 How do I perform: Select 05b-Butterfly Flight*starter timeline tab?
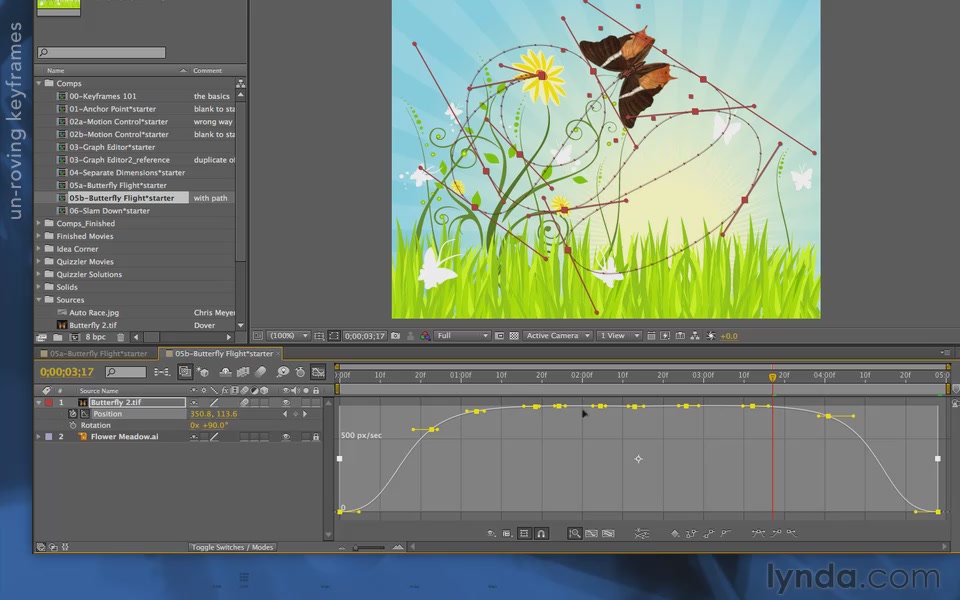[x=223, y=353]
